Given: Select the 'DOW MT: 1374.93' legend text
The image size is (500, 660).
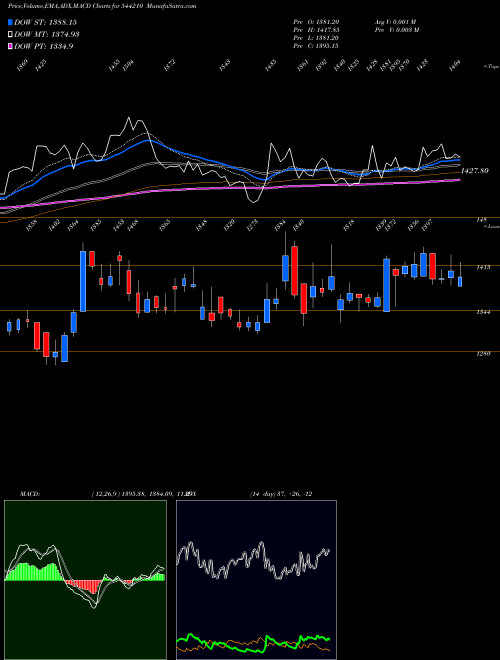Looking at the screenshot, I should (x=47, y=35).
